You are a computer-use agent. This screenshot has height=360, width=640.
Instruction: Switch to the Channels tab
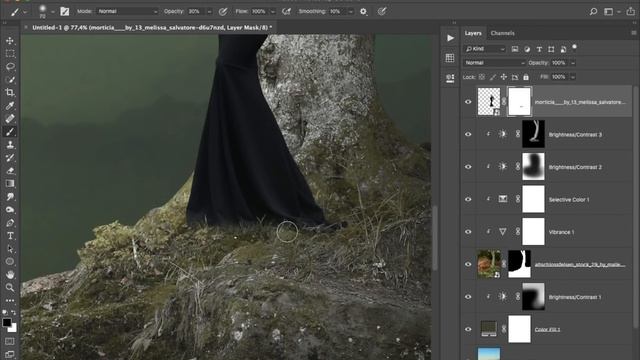point(502,33)
